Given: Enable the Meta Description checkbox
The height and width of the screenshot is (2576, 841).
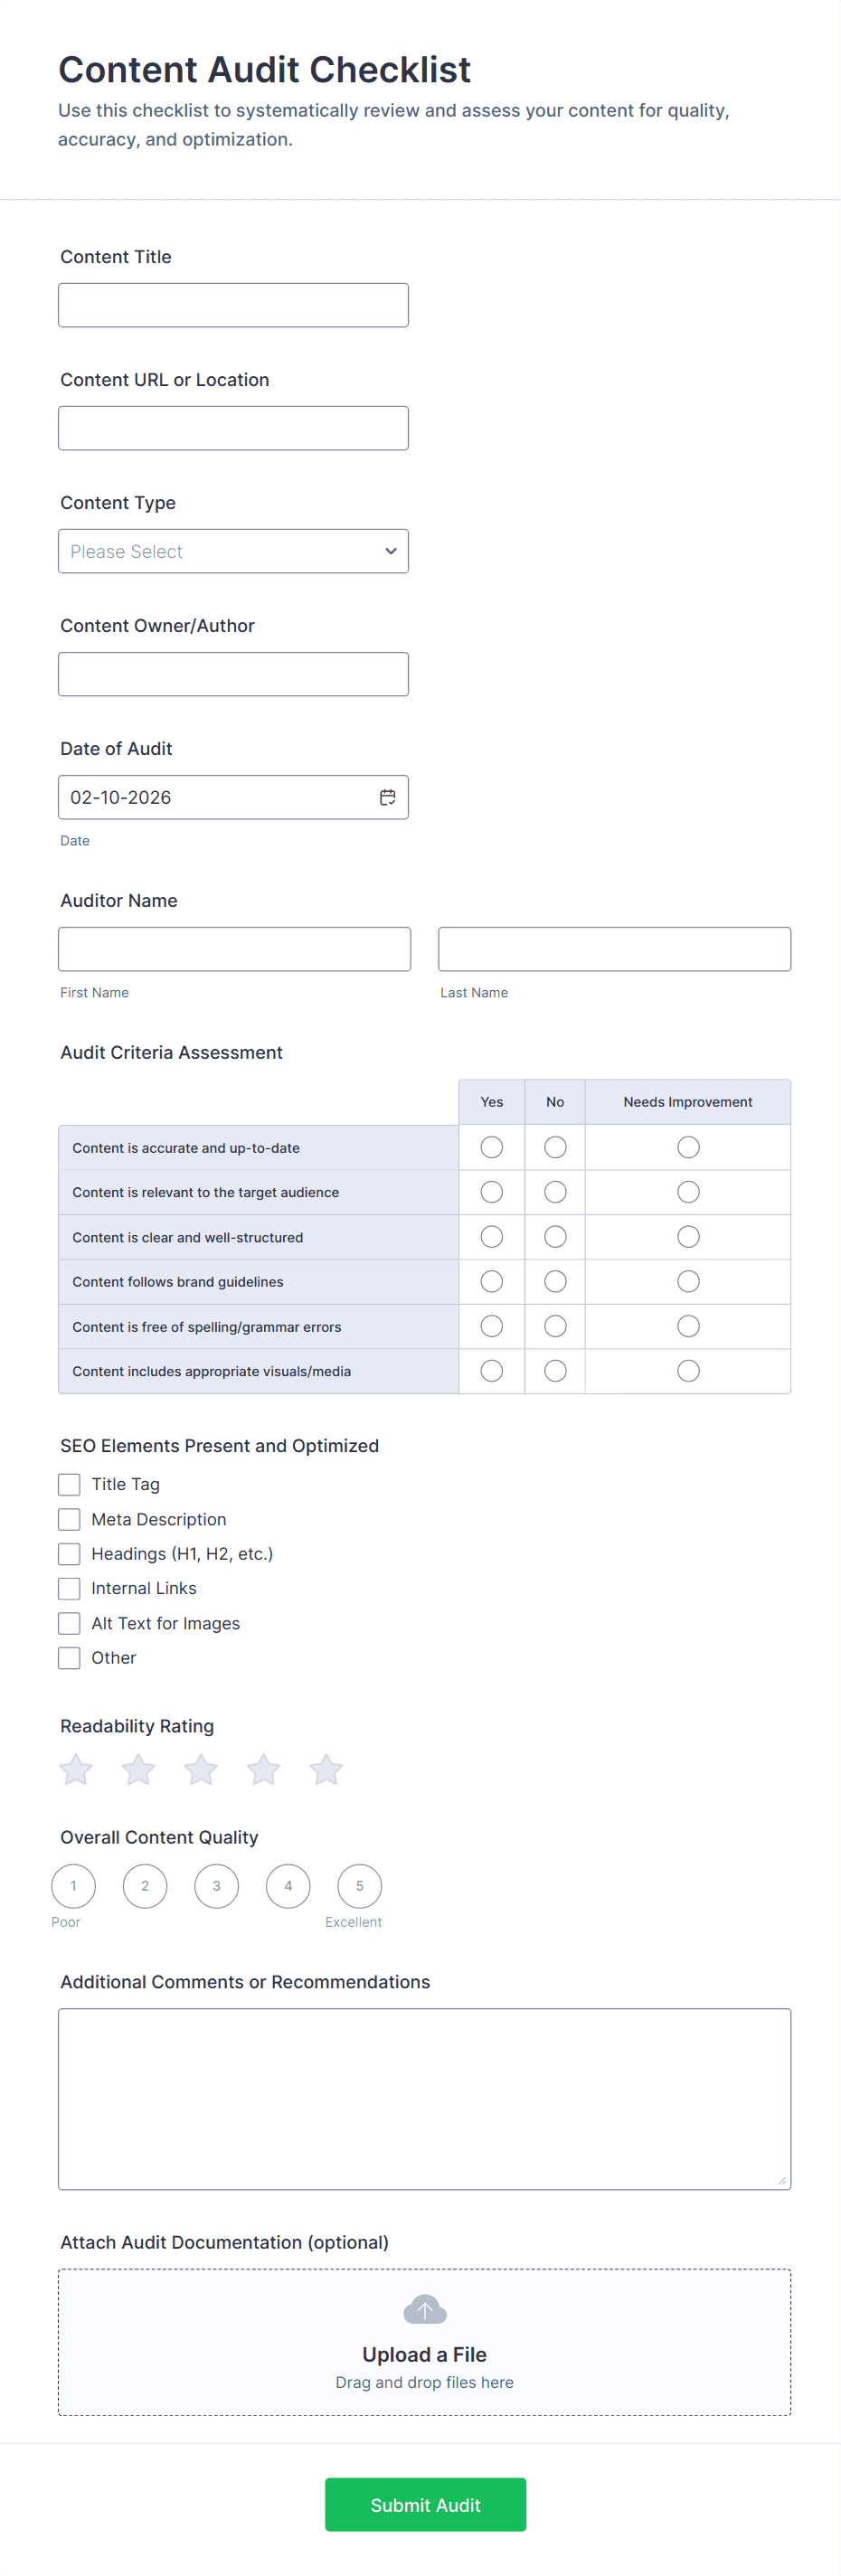Looking at the screenshot, I should [x=69, y=1519].
